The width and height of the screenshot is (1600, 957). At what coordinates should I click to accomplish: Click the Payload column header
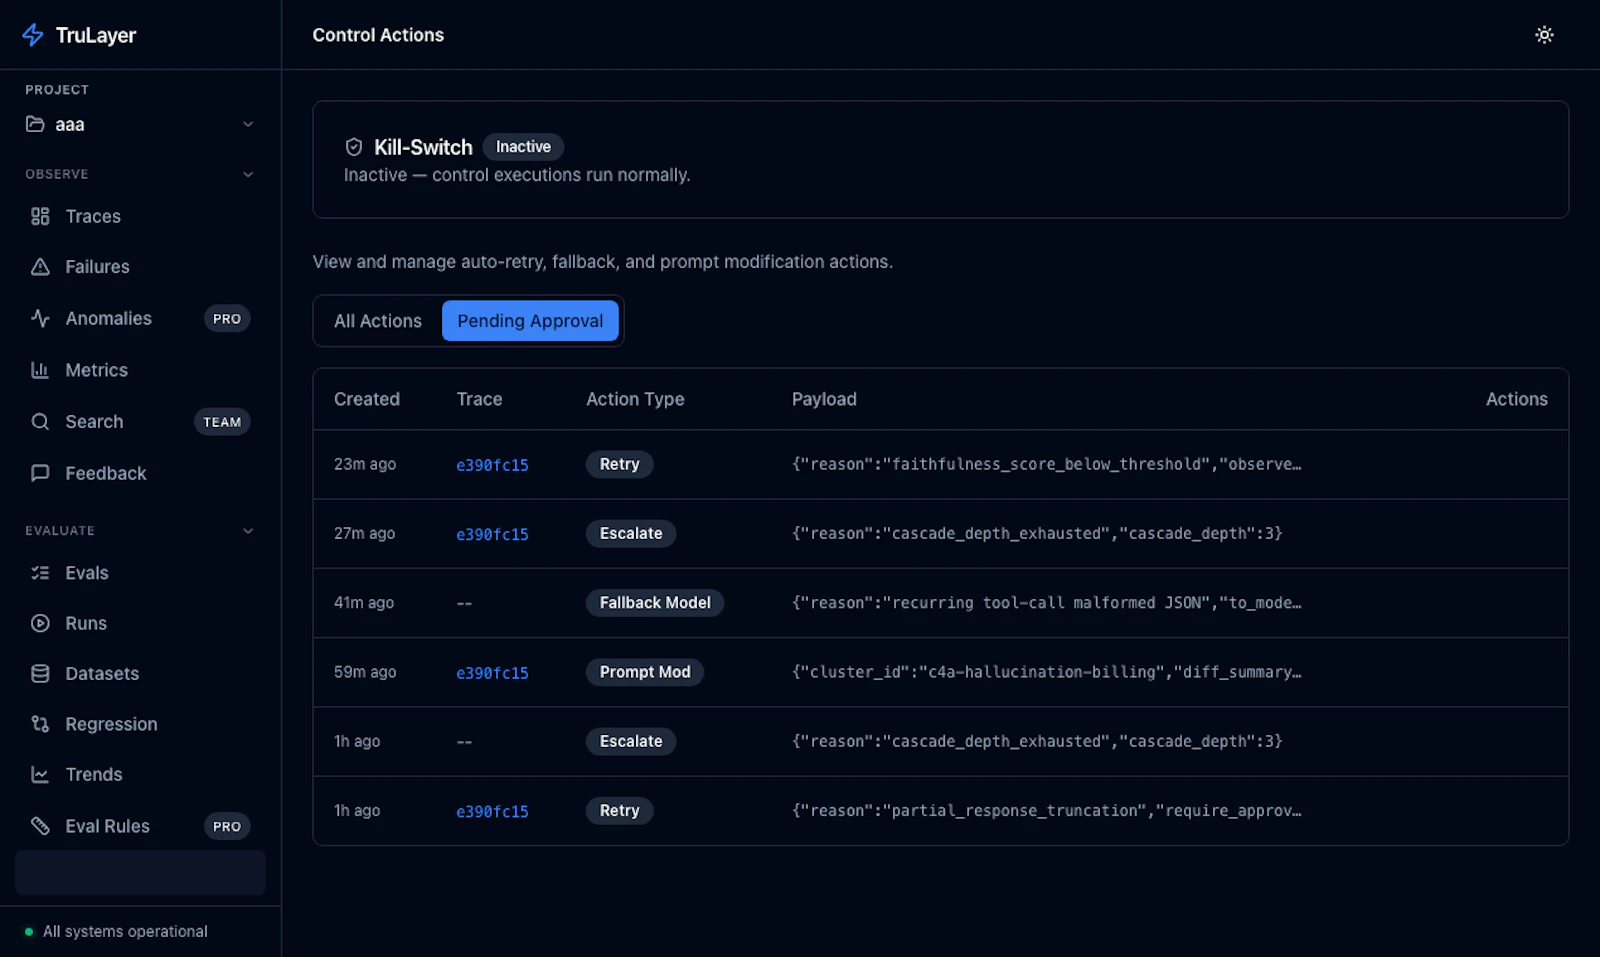tap(824, 399)
